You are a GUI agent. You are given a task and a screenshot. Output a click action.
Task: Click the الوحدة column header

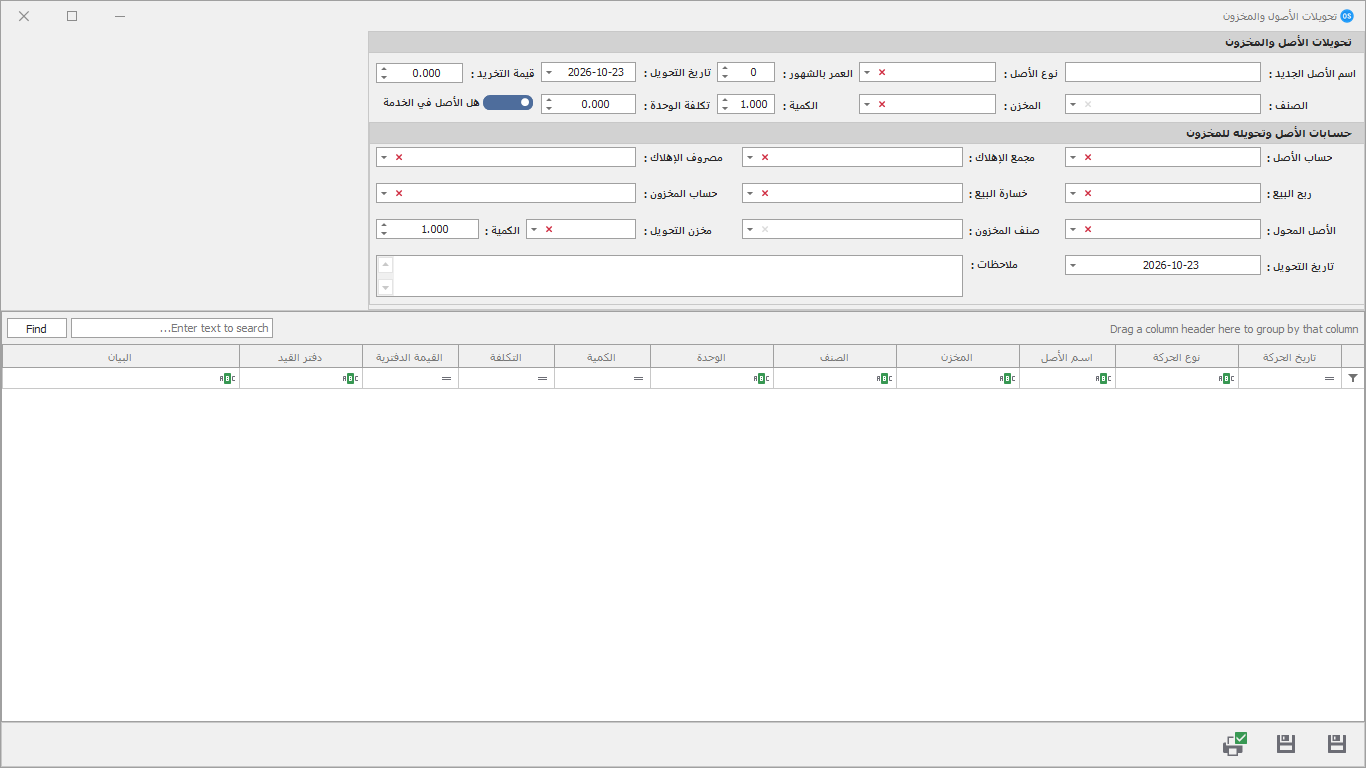tap(711, 357)
